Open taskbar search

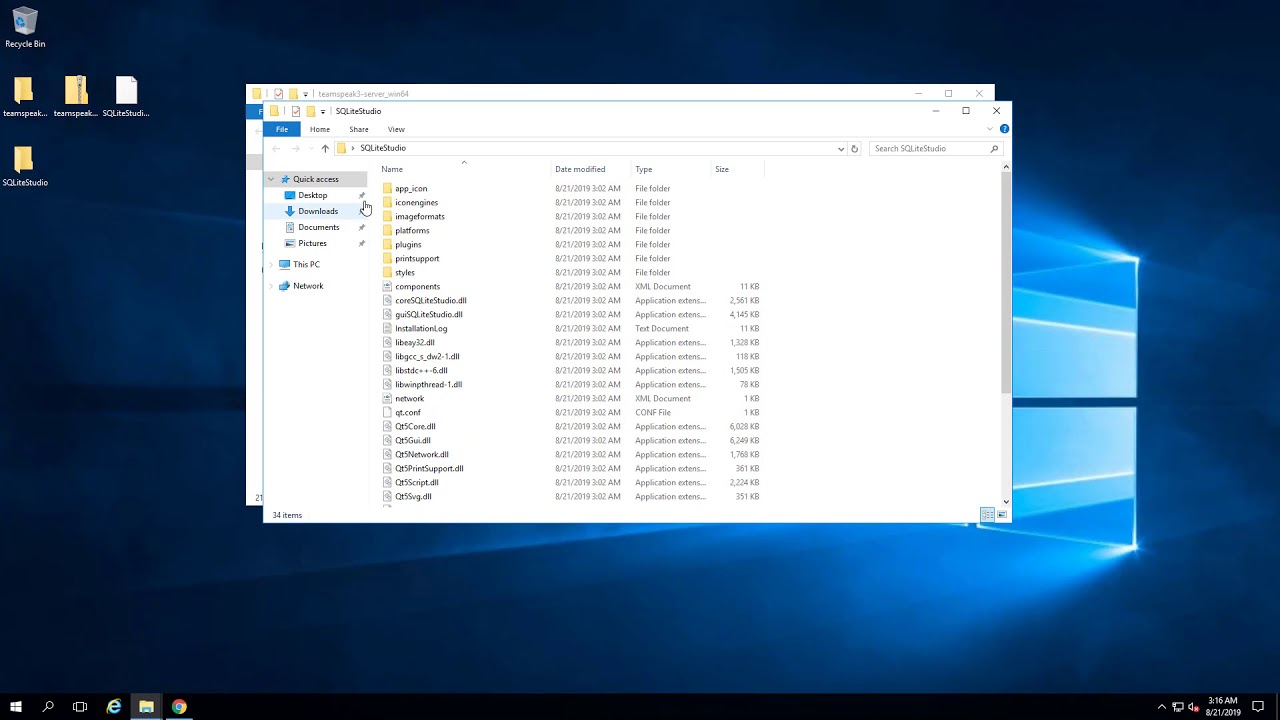[48, 706]
